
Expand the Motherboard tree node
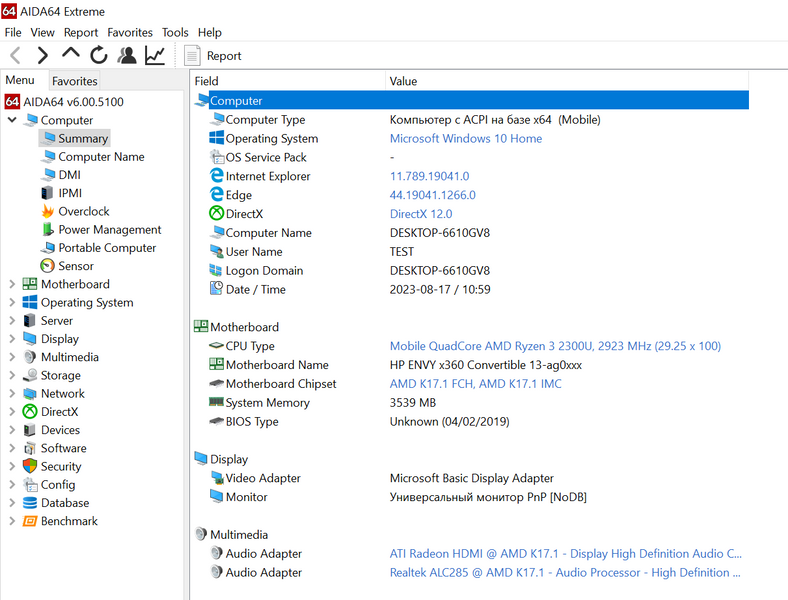[x=12, y=284]
